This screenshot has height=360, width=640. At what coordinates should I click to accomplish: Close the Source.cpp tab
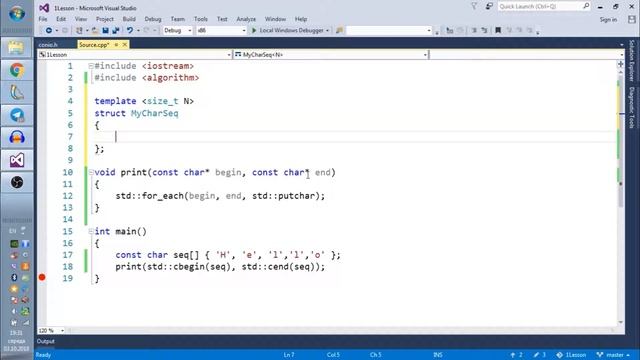pyautogui.click(x=125, y=44)
